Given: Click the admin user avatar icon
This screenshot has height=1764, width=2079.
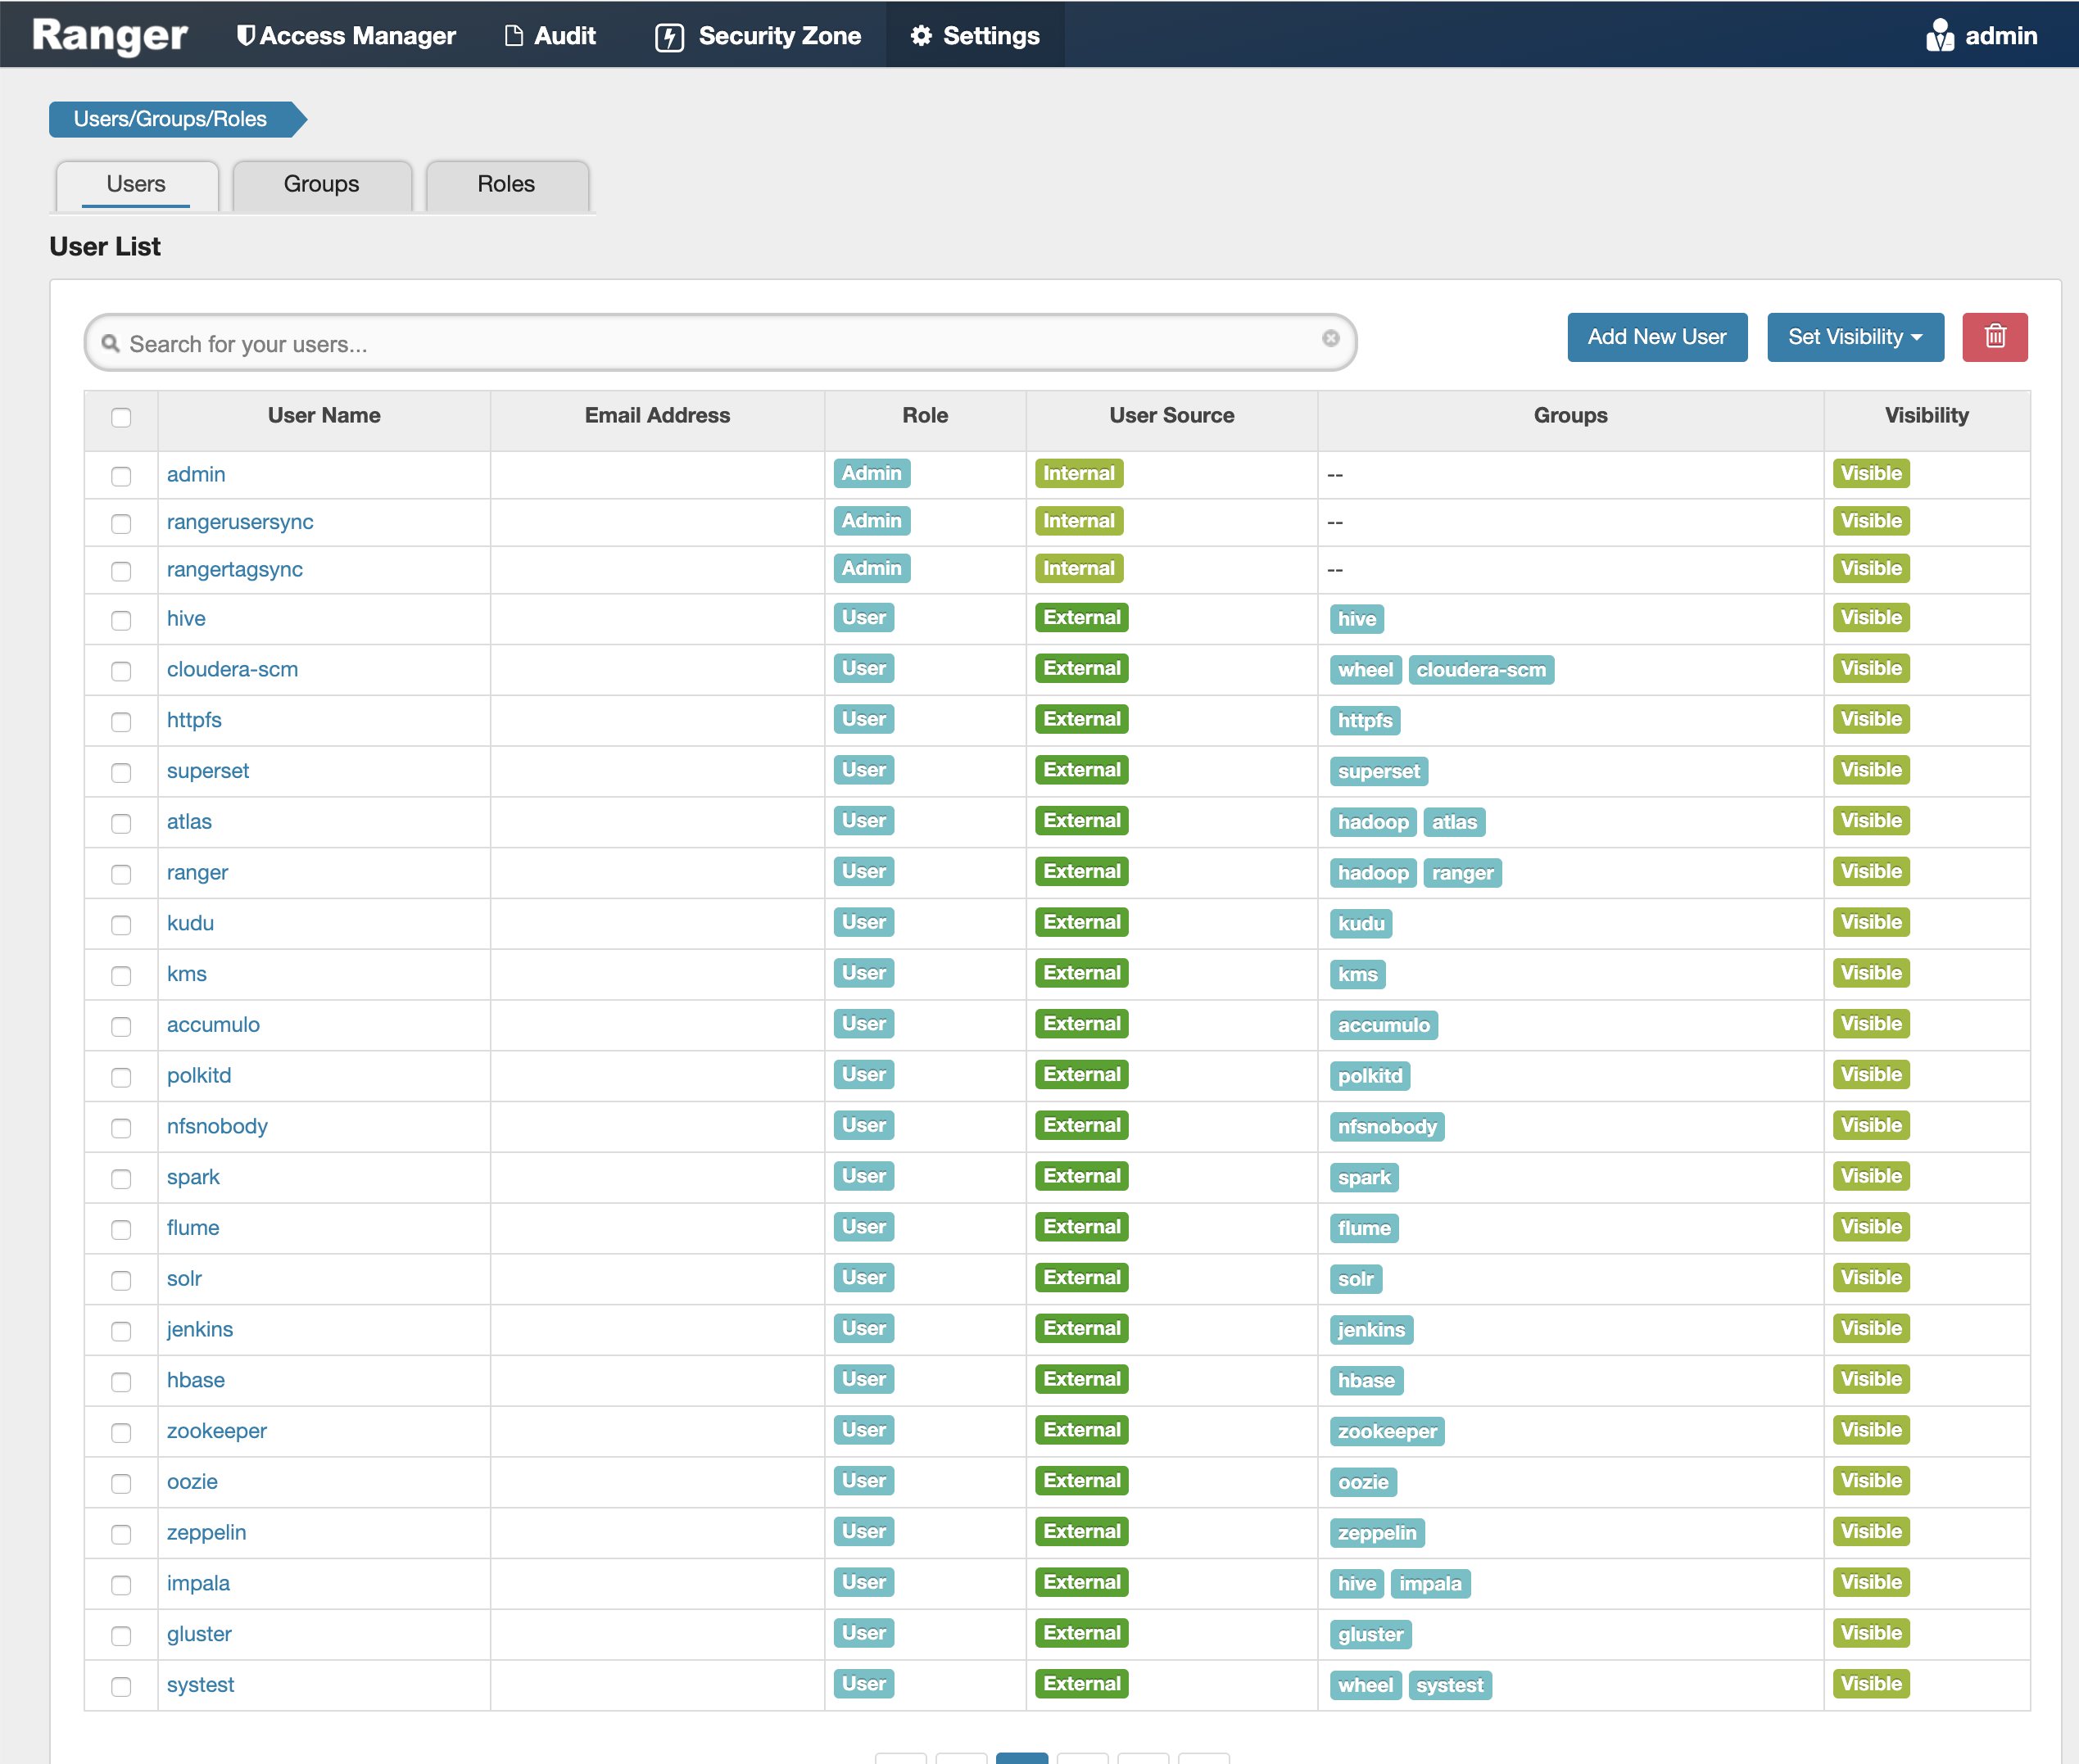Looking at the screenshot, I should pos(1939,36).
